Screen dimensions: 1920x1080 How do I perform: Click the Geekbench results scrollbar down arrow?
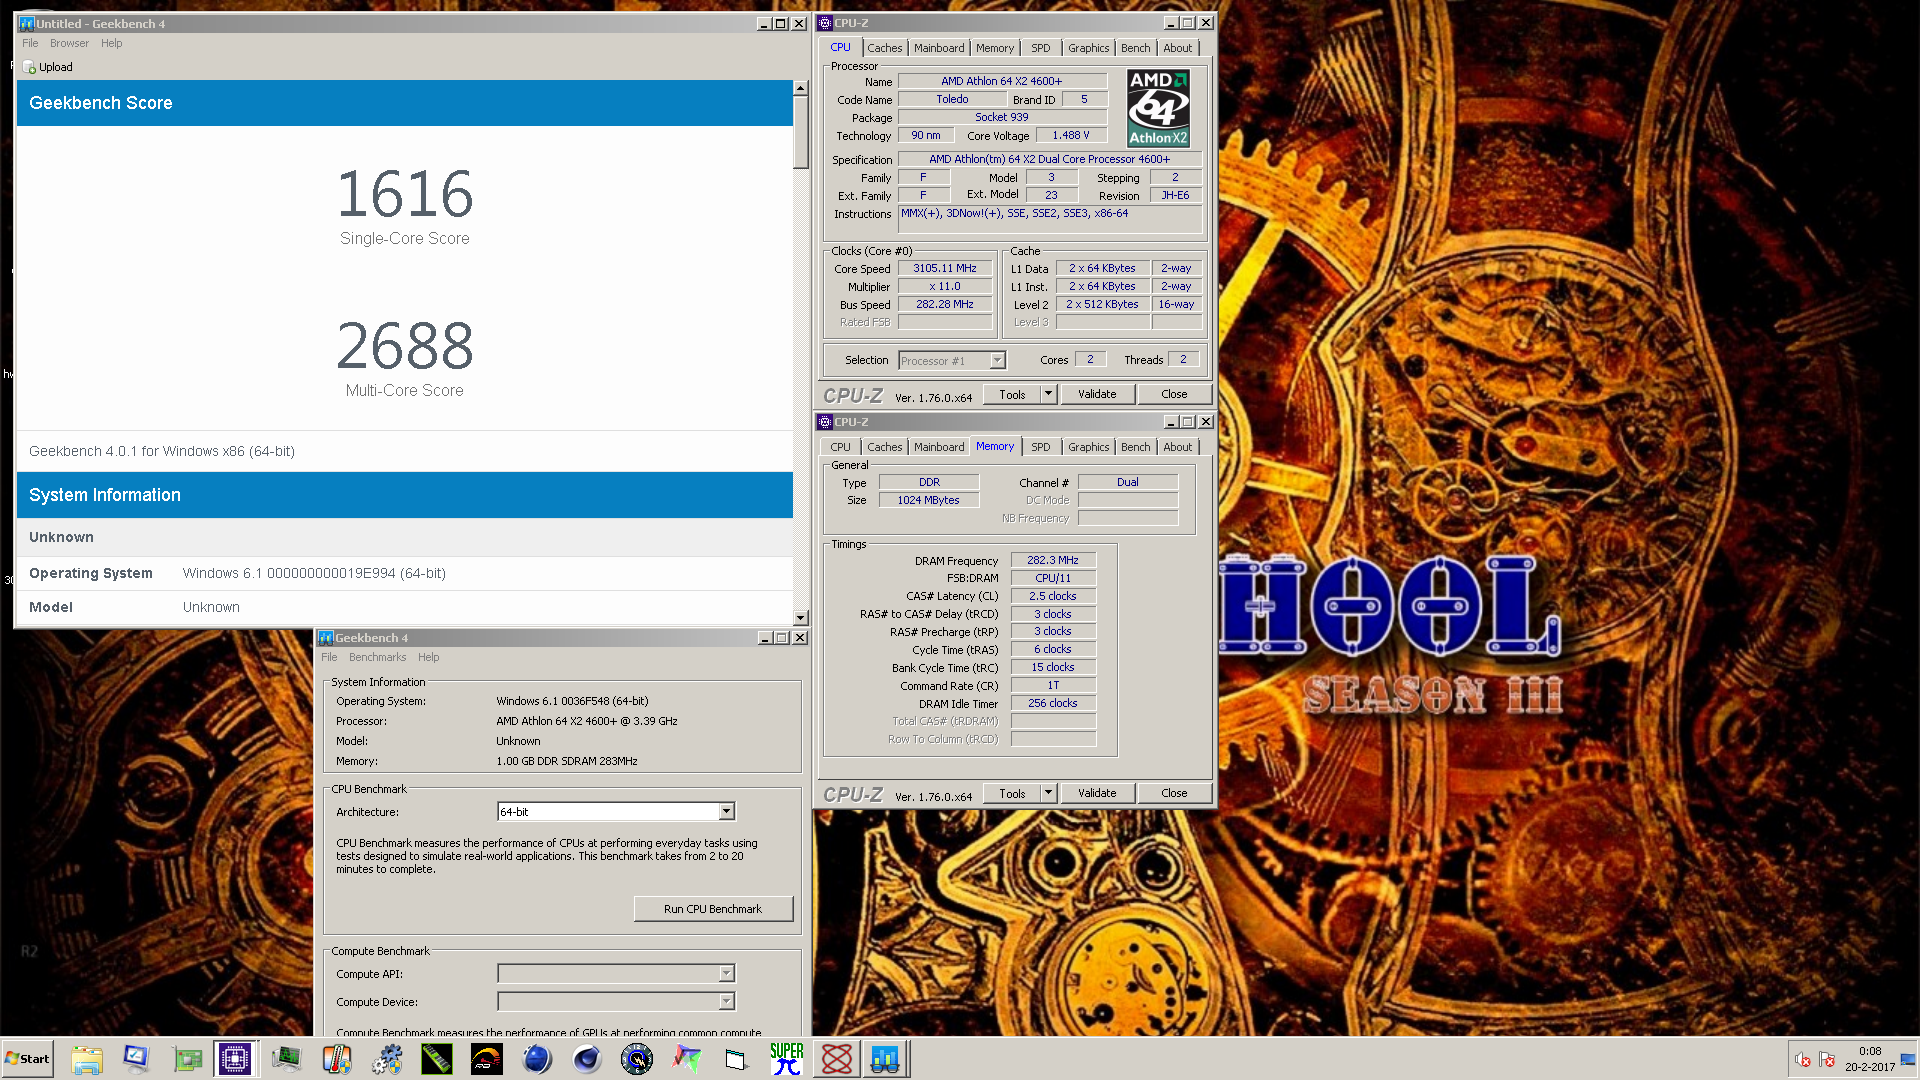pos(800,618)
